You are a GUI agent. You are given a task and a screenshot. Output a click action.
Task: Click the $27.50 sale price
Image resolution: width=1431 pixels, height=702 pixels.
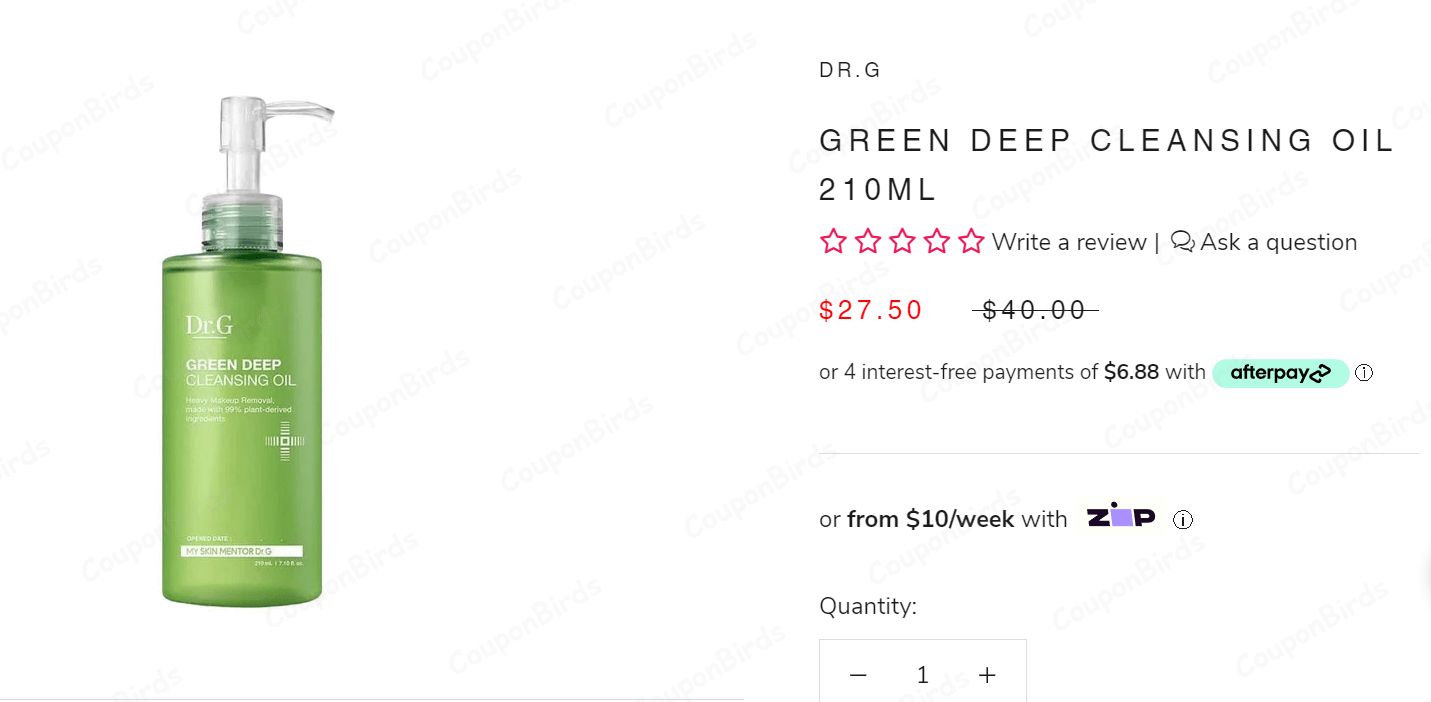871,310
